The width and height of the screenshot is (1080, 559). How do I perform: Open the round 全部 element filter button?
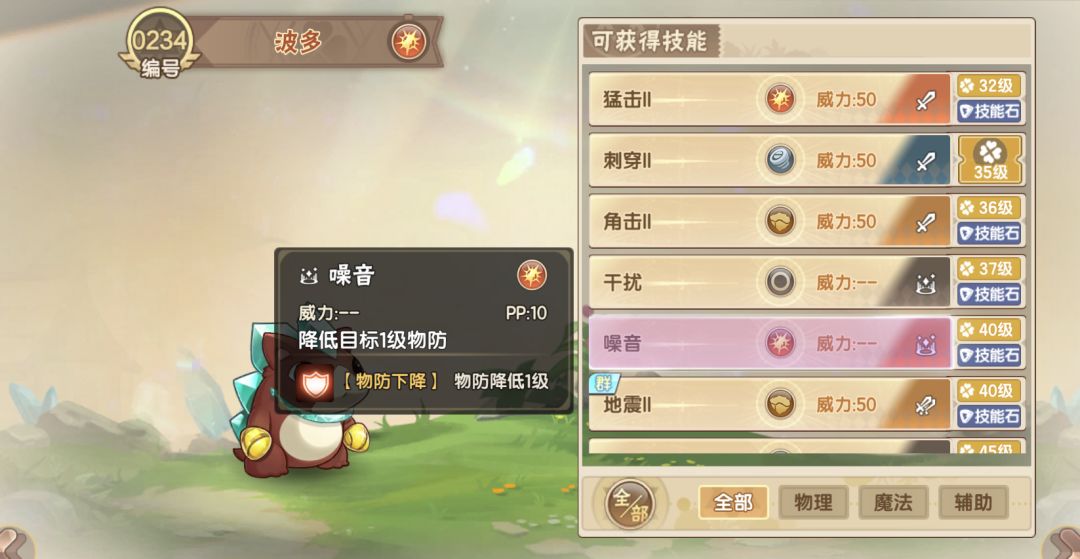coord(629,504)
